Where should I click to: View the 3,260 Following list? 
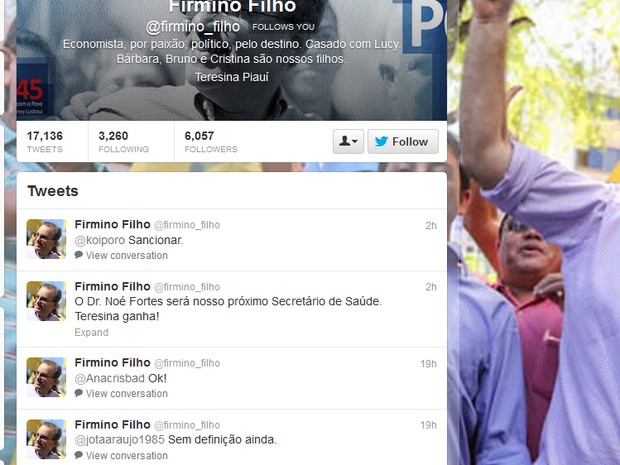pos(123,142)
